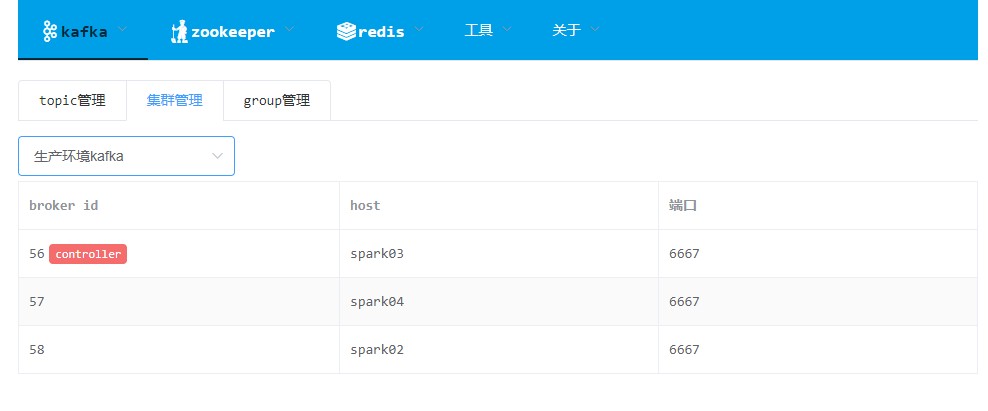Open the 工具 menu
Image resolution: width=988 pixels, height=411 pixels.
click(488, 30)
